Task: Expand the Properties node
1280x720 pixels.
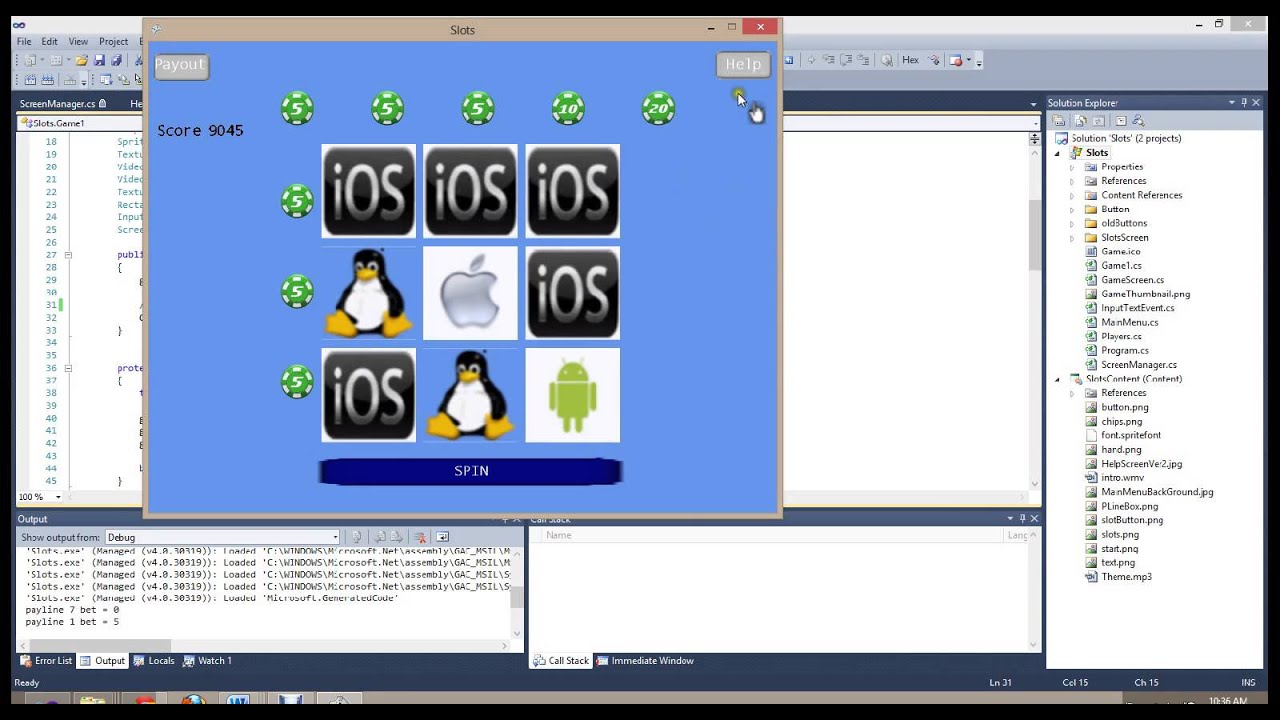Action: tap(1072, 167)
